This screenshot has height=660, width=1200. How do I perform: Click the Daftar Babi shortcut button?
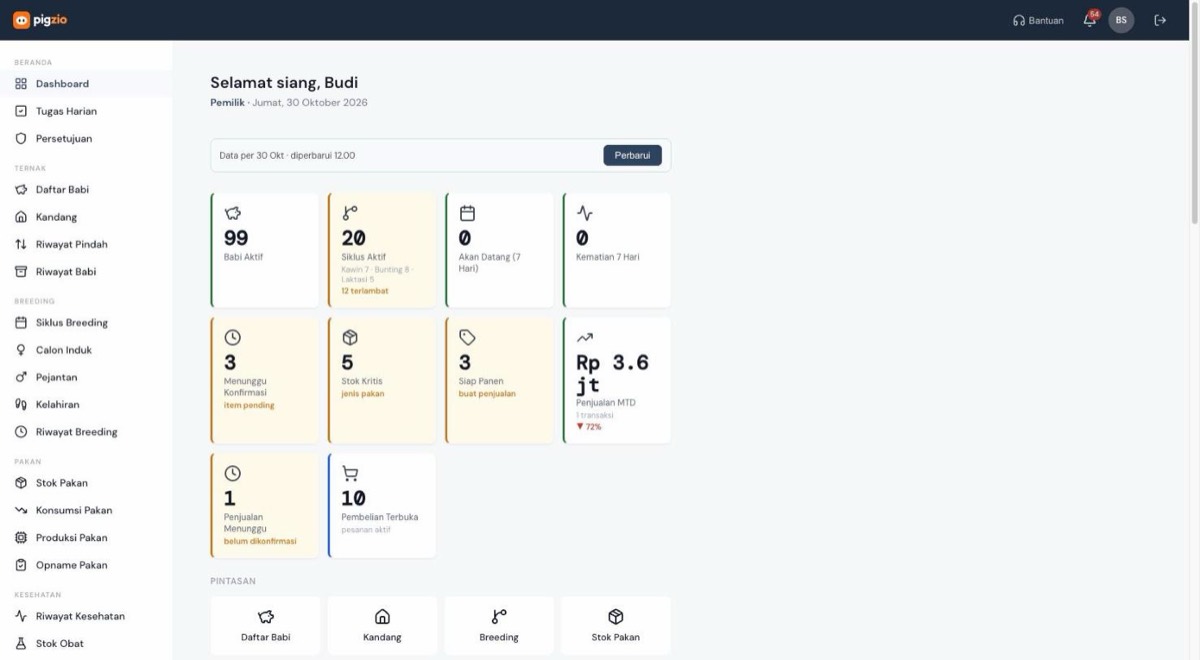265,626
